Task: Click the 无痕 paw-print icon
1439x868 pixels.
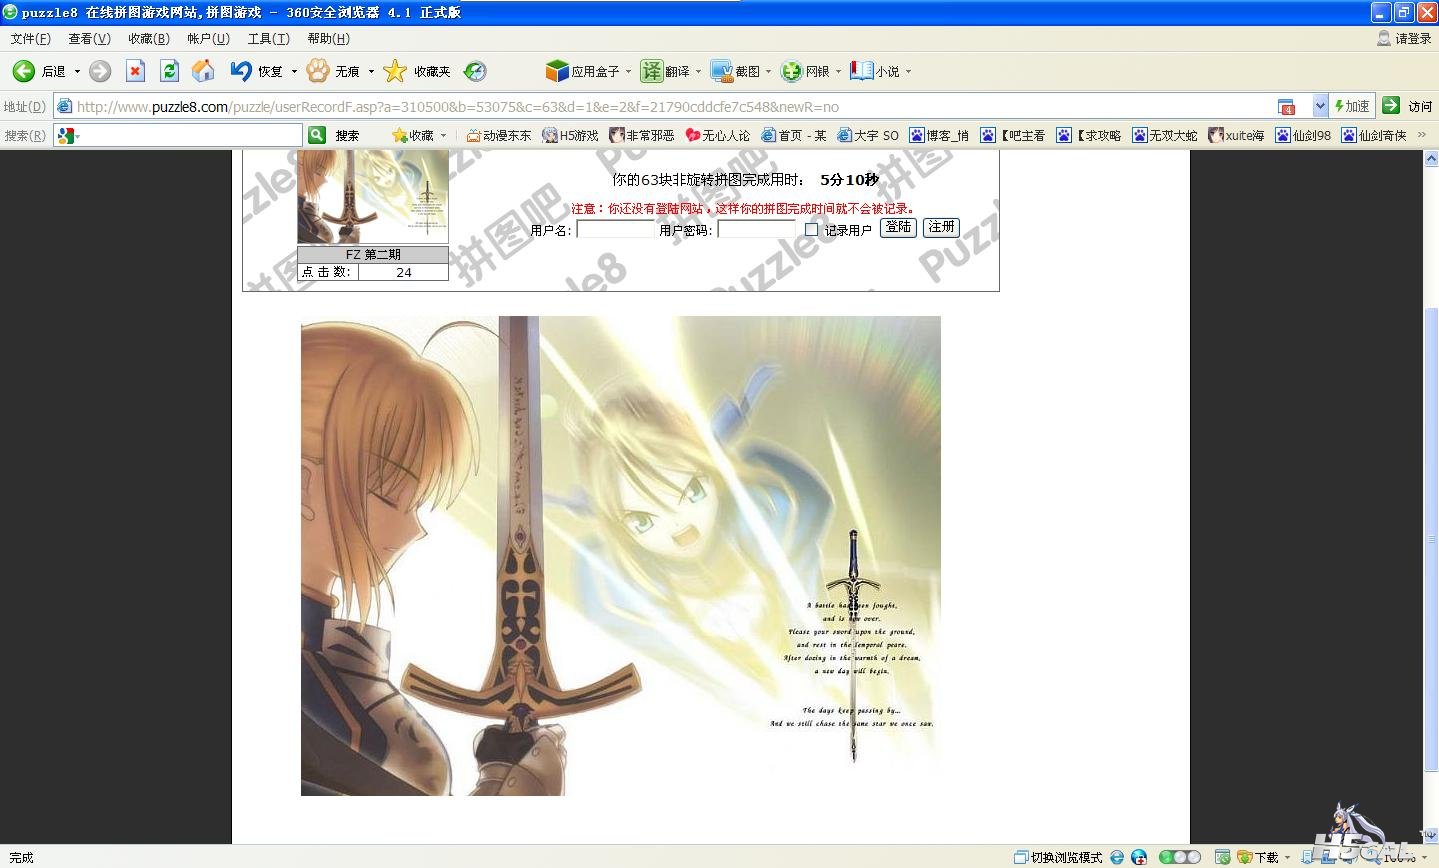Action: click(x=318, y=71)
